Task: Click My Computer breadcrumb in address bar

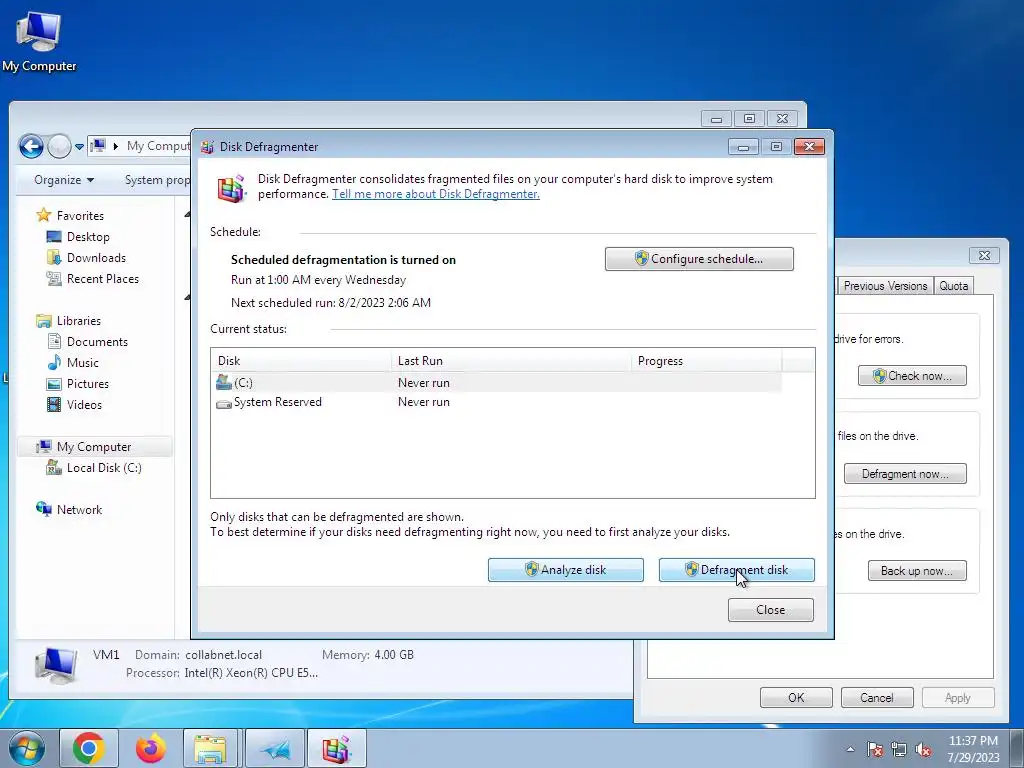Action: 158,146
